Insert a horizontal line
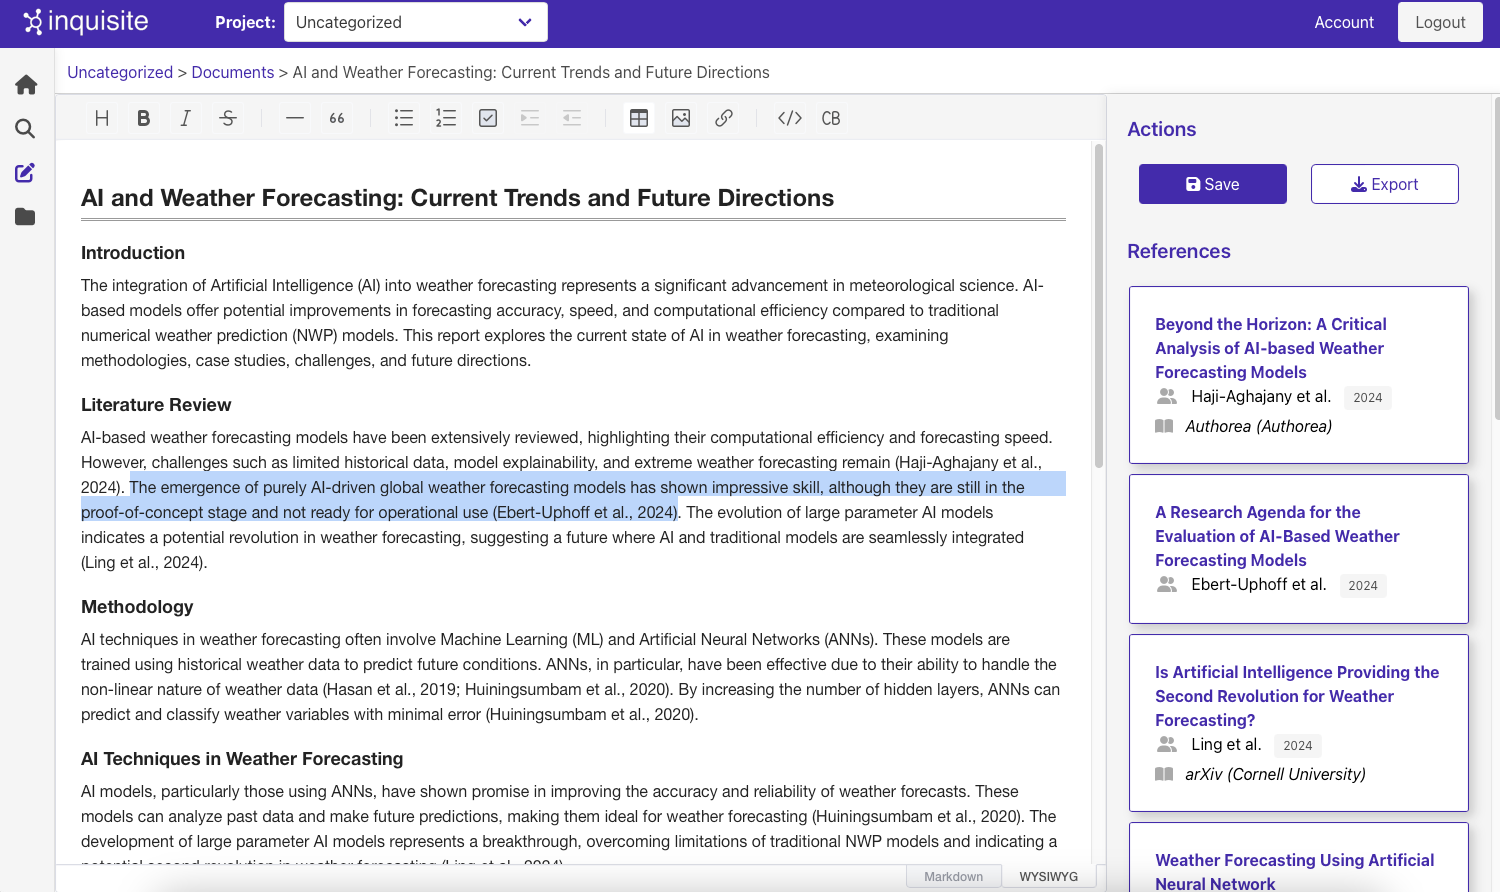Image resolution: width=1500 pixels, height=892 pixels. point(295,118)
